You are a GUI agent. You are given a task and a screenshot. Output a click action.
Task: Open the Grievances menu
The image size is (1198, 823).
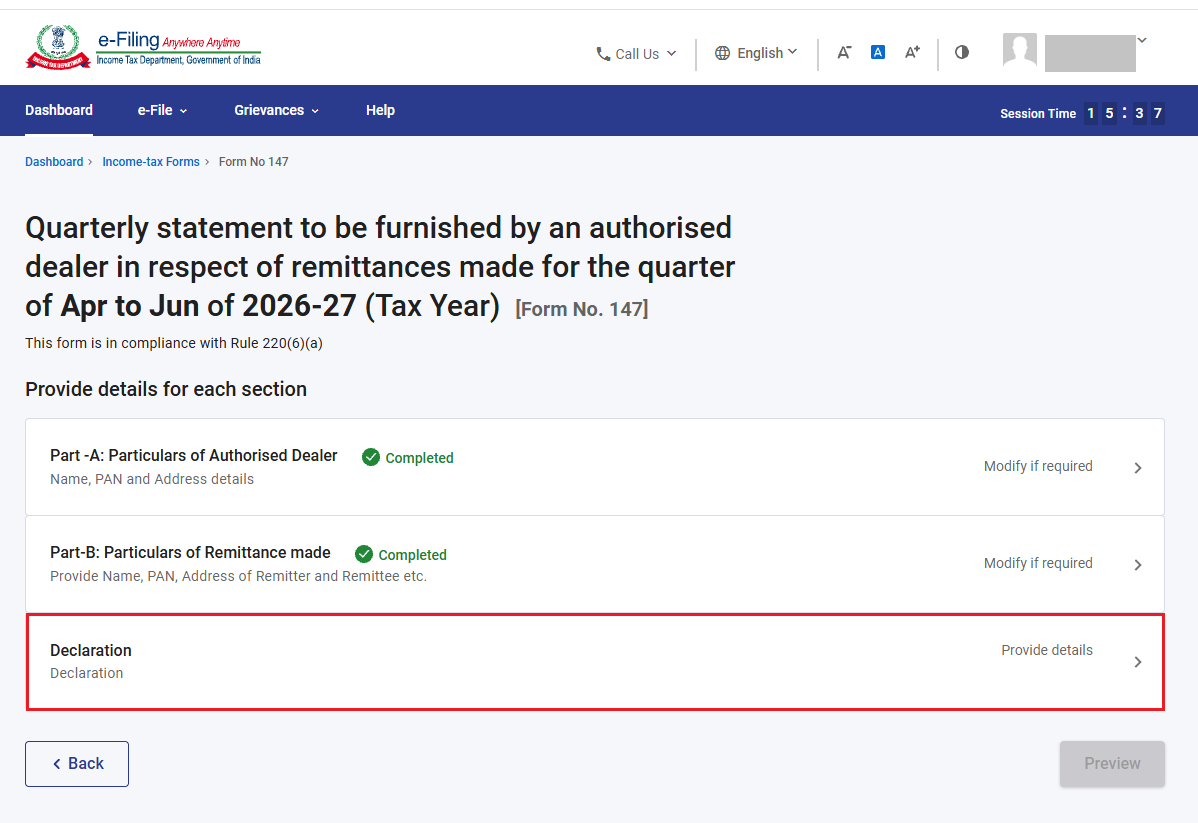click(277, 110)
